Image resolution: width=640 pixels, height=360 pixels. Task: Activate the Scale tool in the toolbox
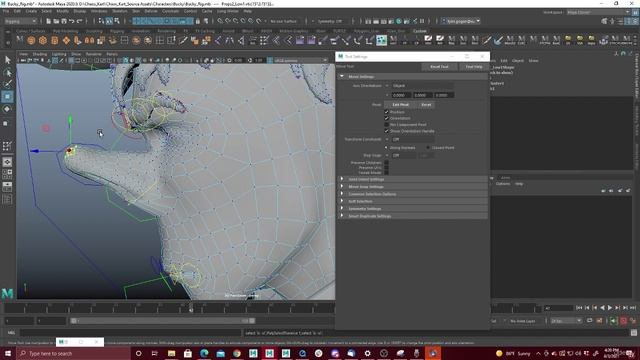[6, 123]
